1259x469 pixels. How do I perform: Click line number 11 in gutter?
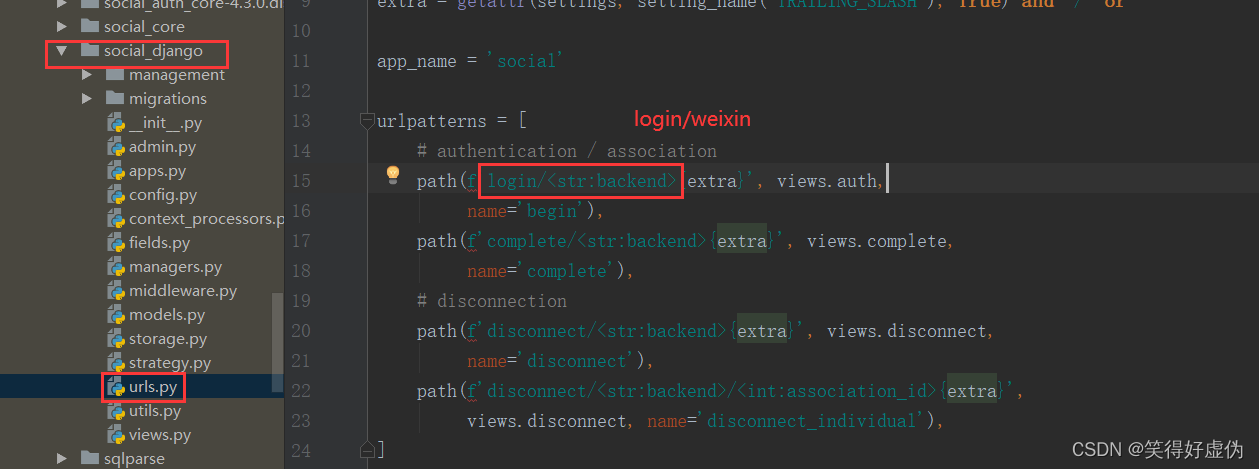301,61
